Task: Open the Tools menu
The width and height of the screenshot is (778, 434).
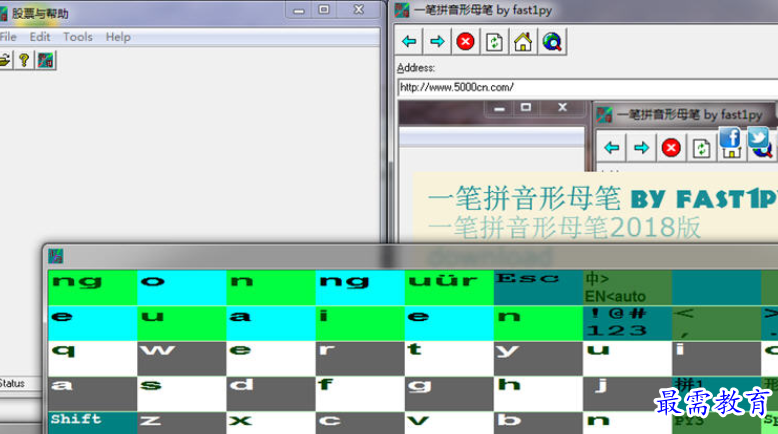Action: pos(78,37)
